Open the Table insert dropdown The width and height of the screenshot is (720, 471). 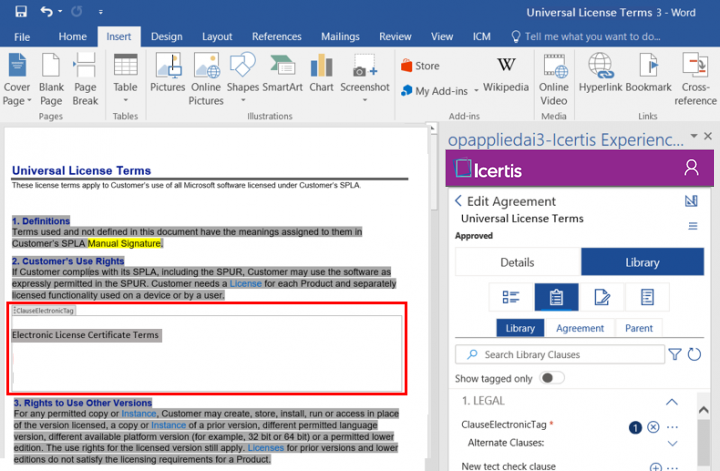[125, 78]
